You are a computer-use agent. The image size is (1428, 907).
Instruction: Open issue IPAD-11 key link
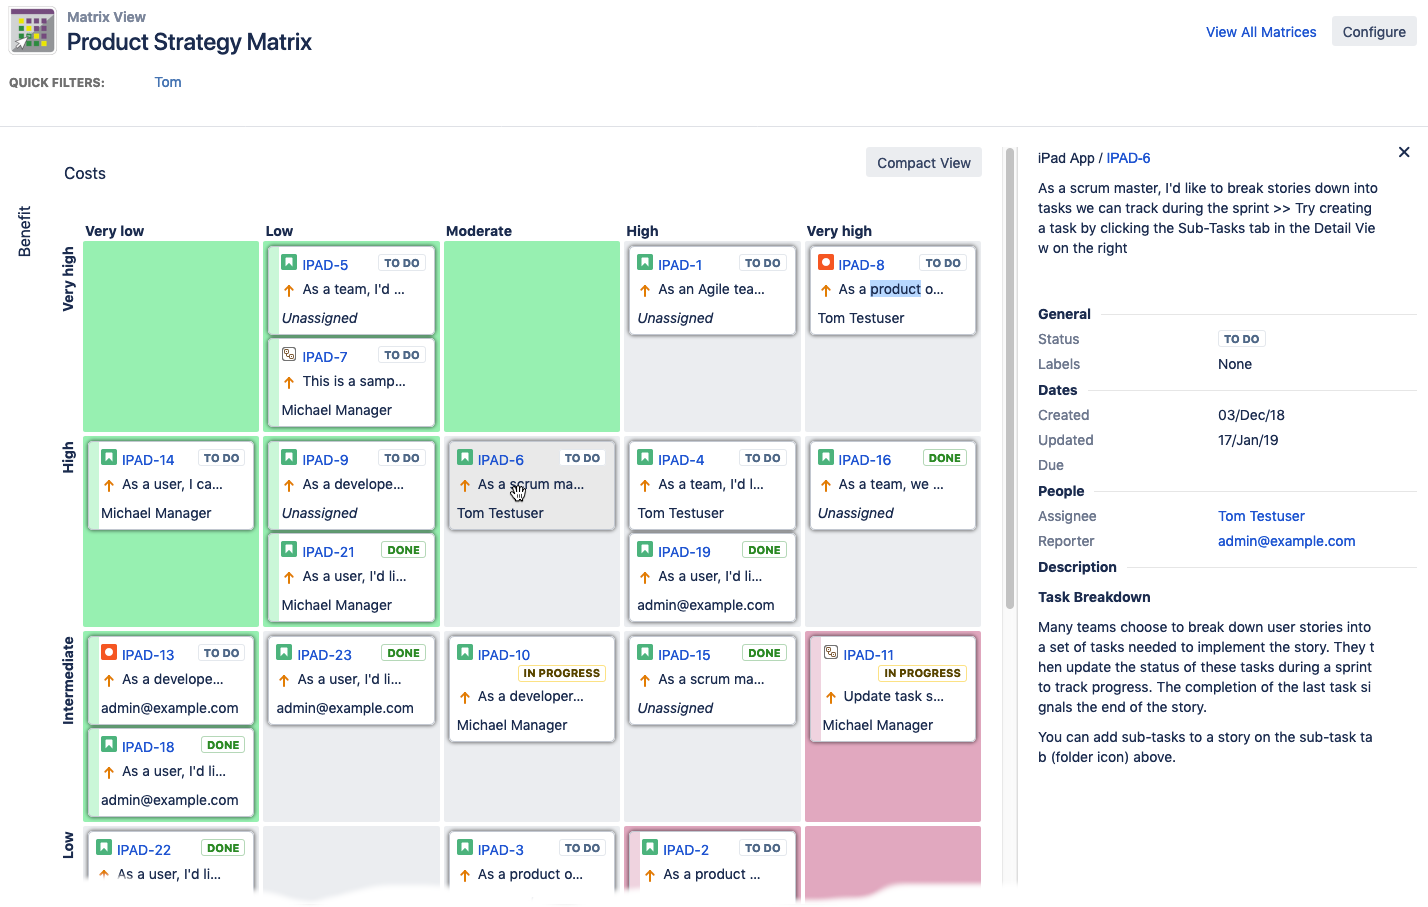(x=868, y=655)
